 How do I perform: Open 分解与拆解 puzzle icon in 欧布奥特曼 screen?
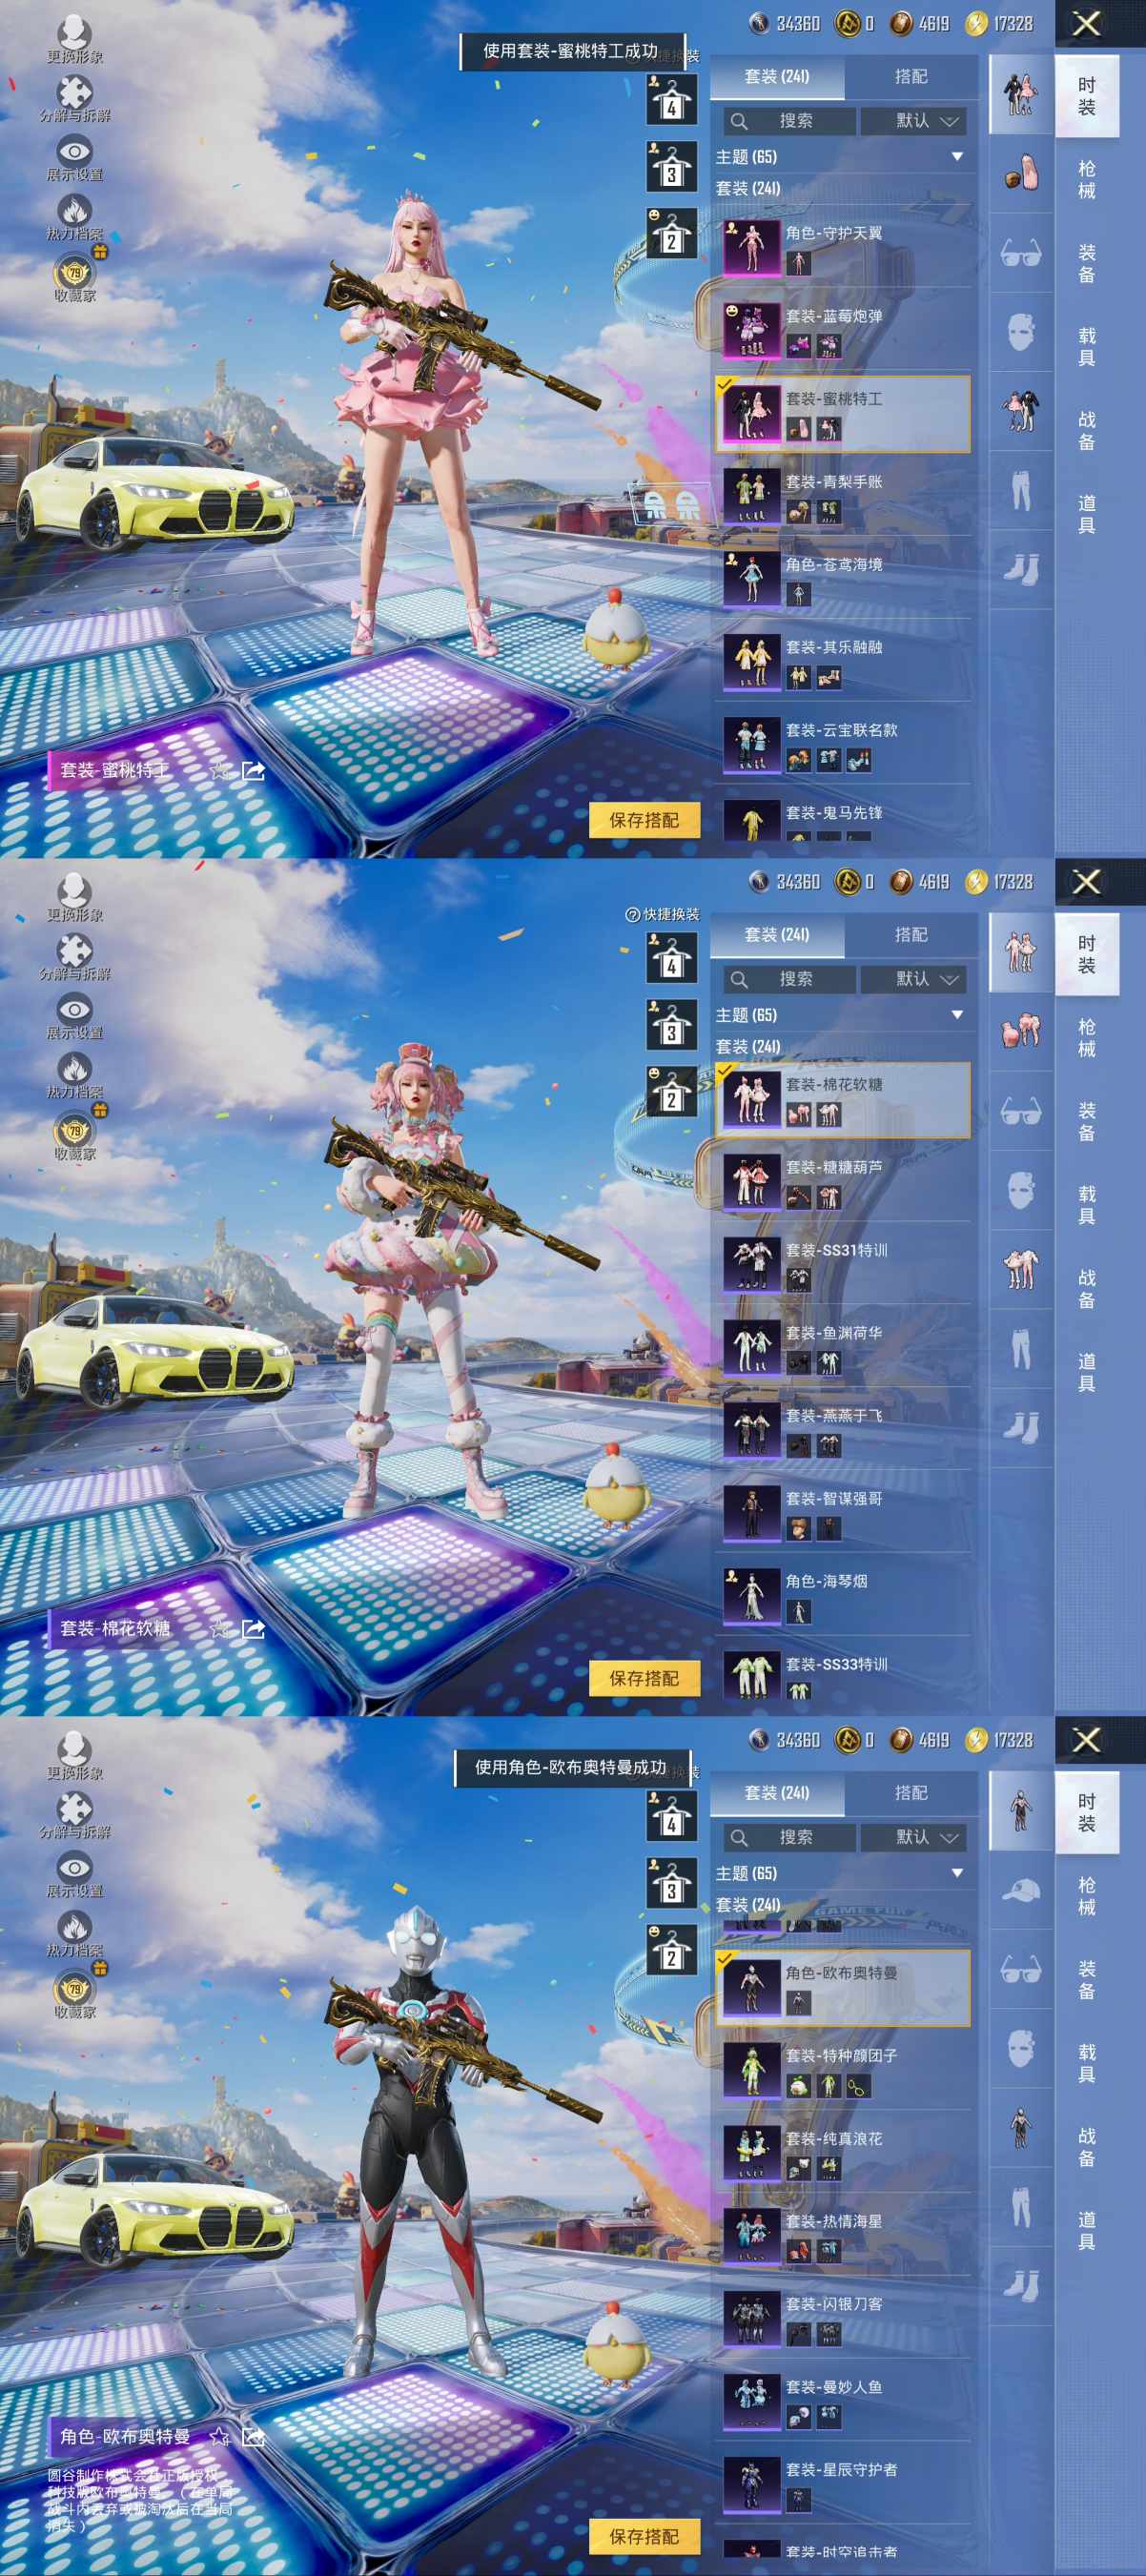[75, 1807]
